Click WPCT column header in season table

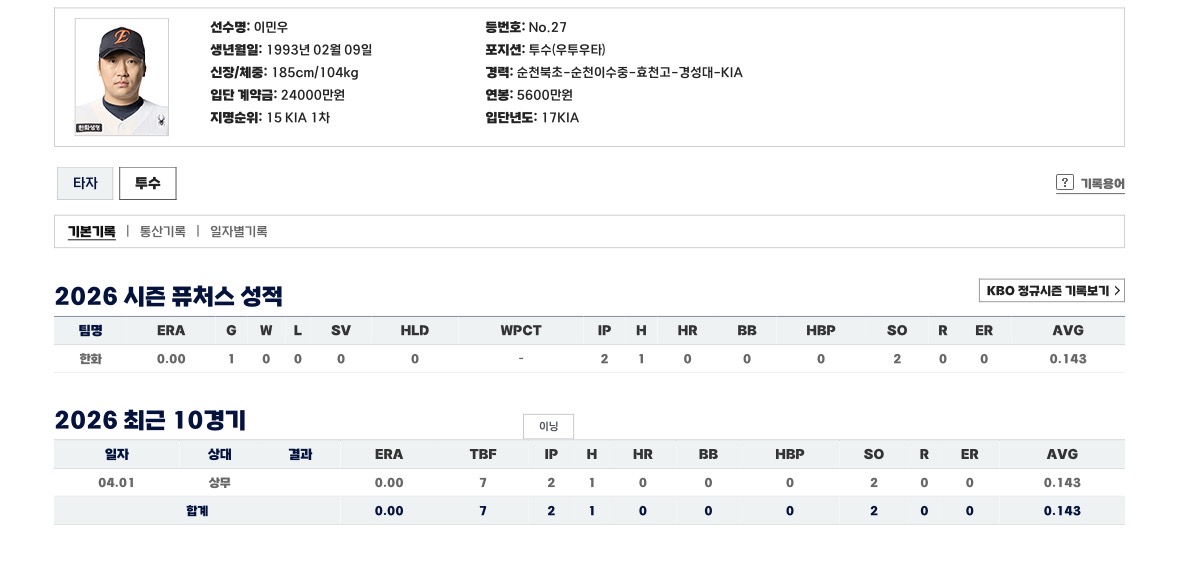(521, 330)
